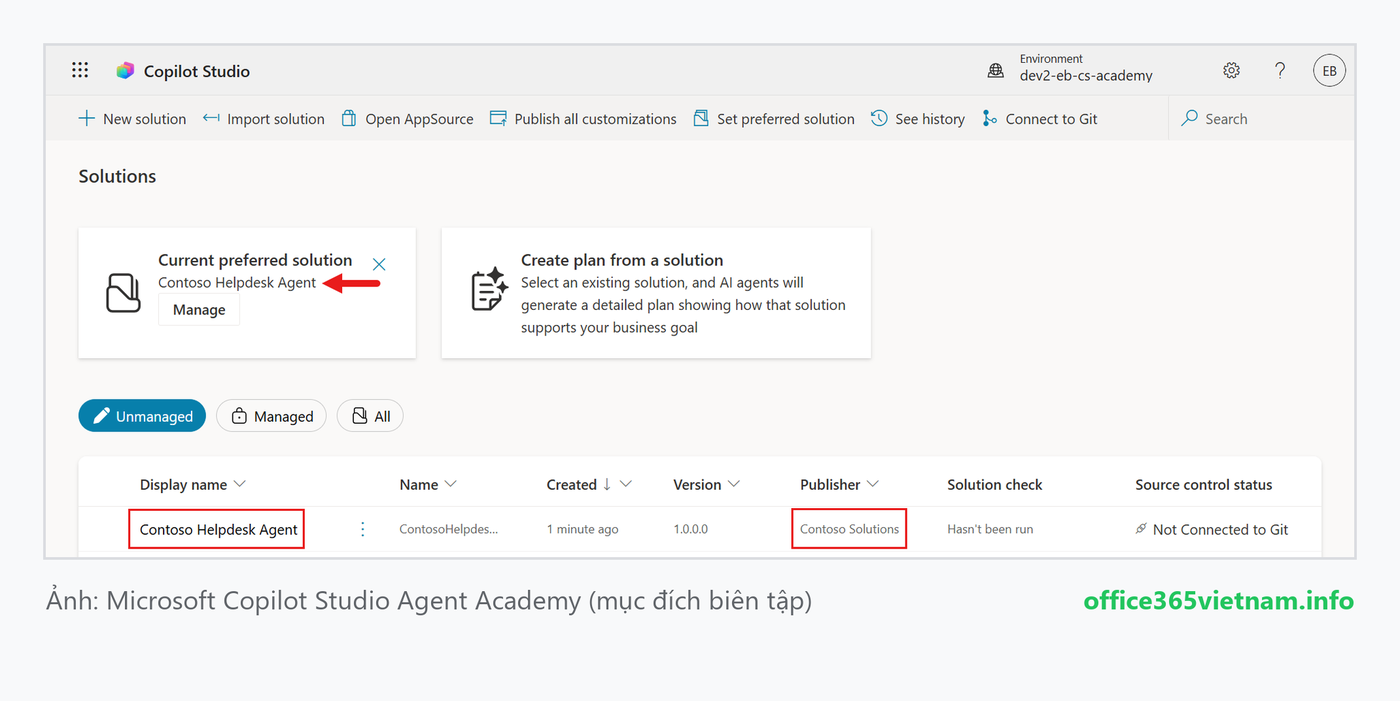This screenshot has width=1400, height=701.
Task: Click Import solution command
Action: click(x=264, y=118)
